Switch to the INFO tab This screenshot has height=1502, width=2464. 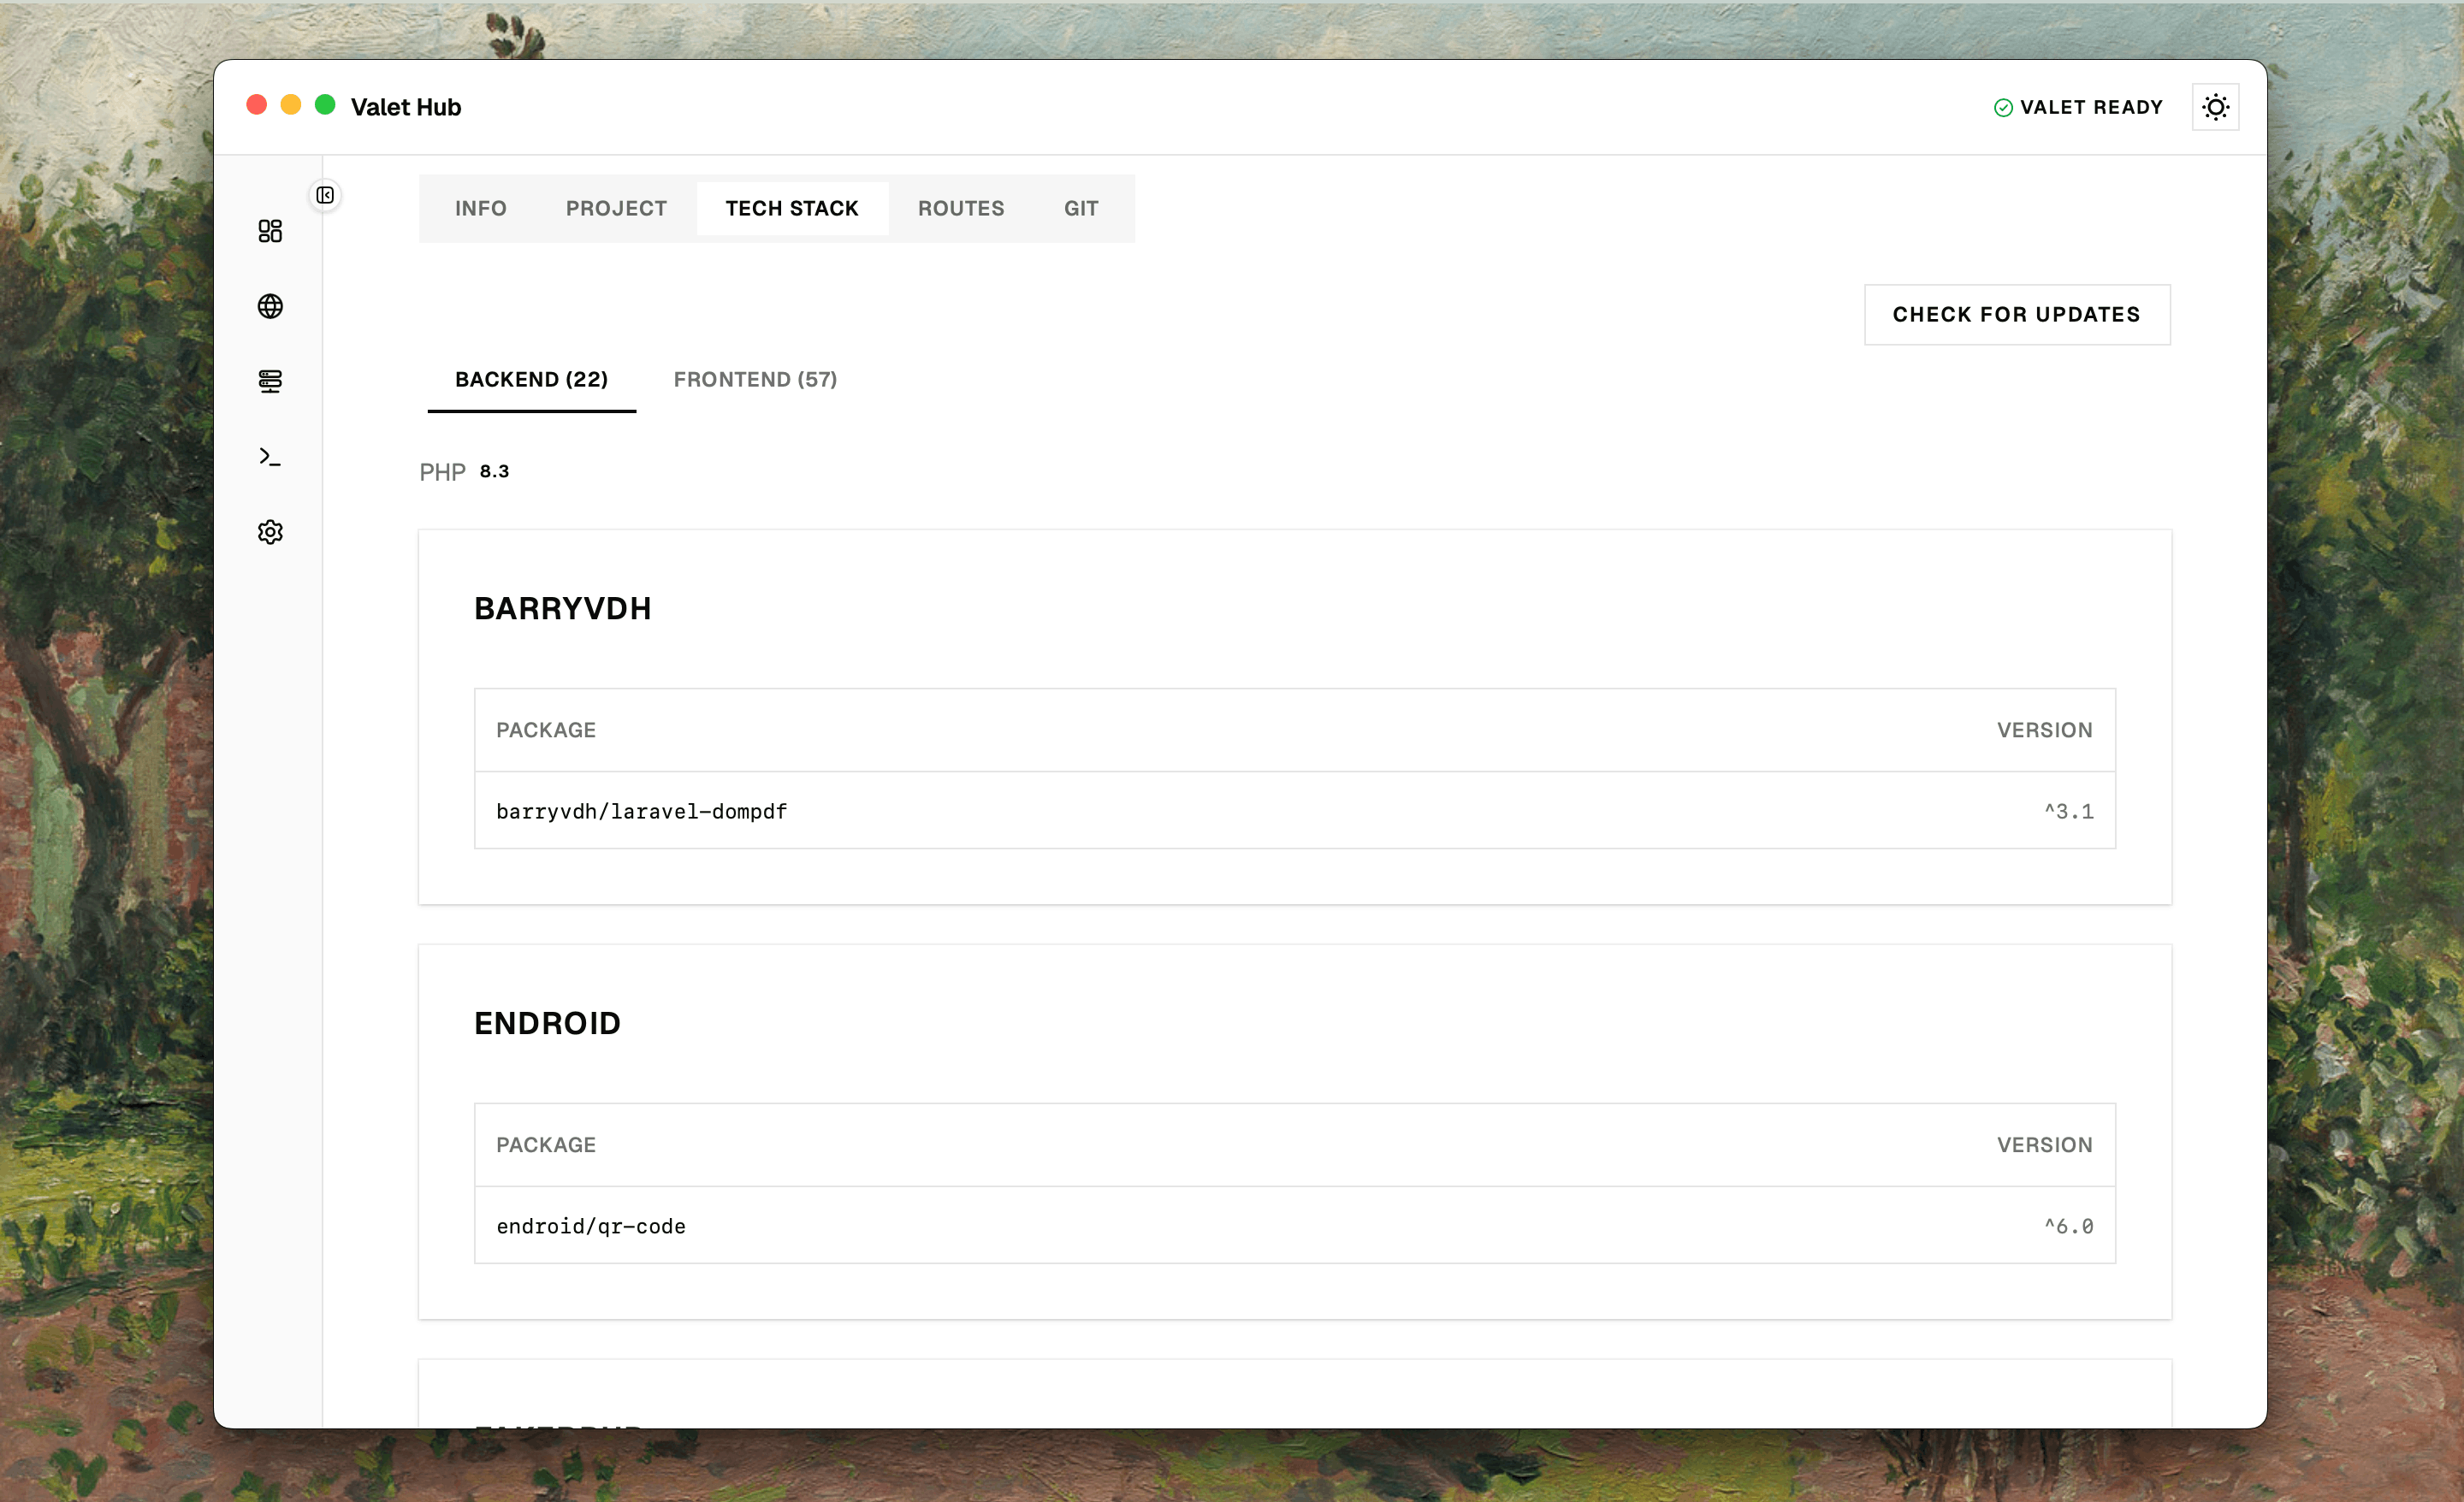[481, 208]
